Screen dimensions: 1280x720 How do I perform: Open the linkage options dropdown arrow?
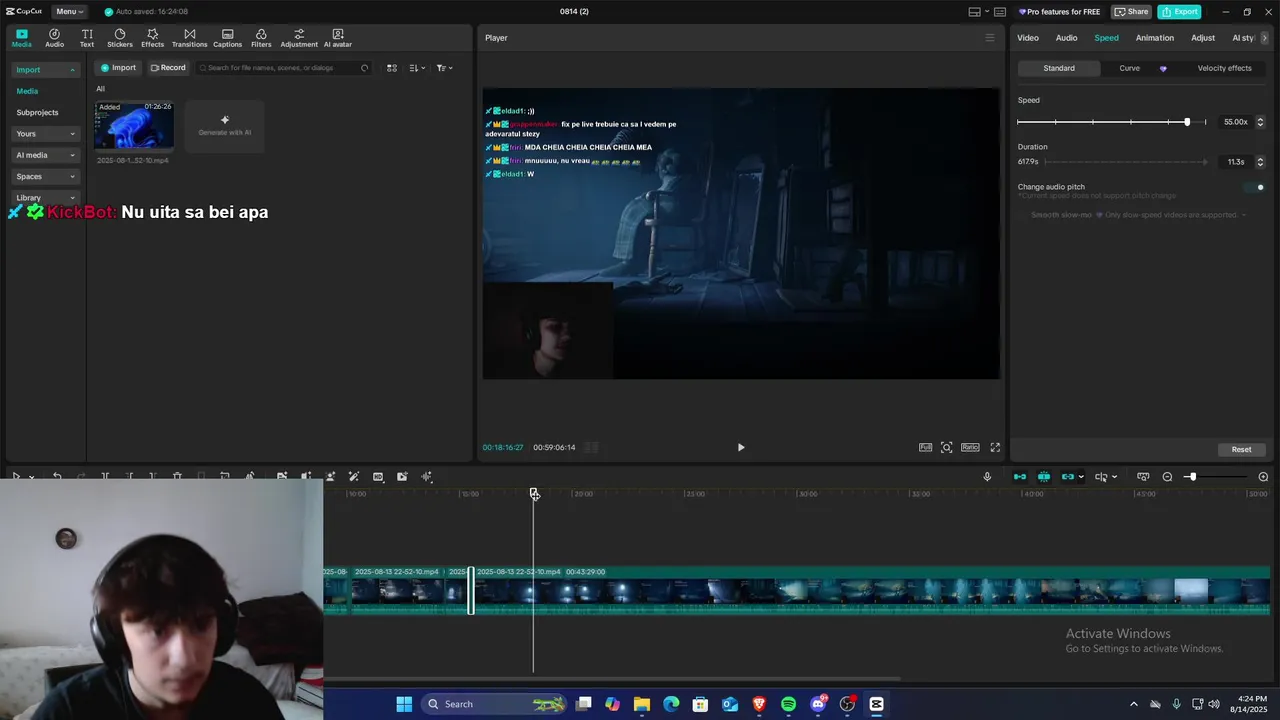pyautogui.click(x=1081, y=477)
